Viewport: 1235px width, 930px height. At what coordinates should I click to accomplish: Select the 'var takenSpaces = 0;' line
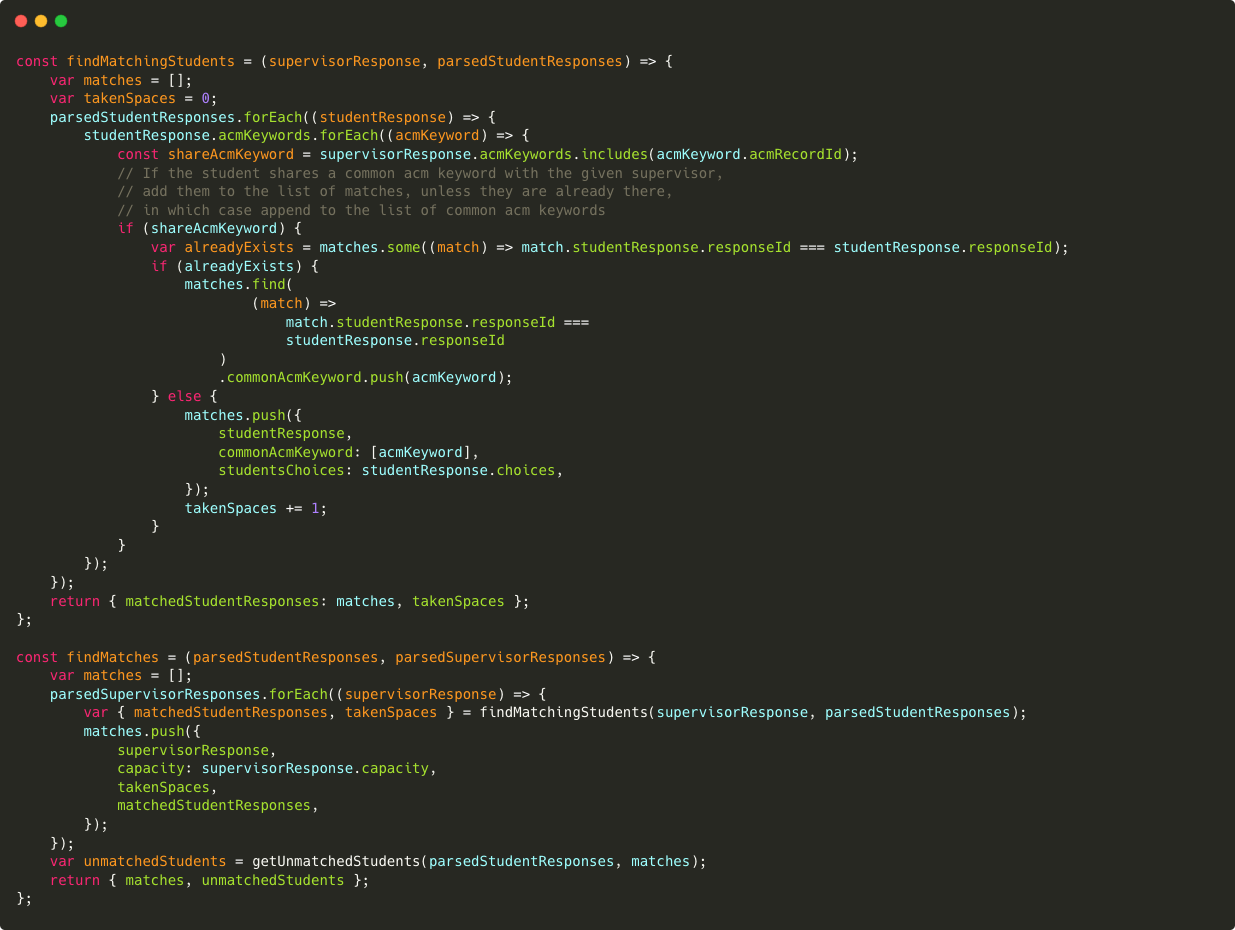coord(134,98)
